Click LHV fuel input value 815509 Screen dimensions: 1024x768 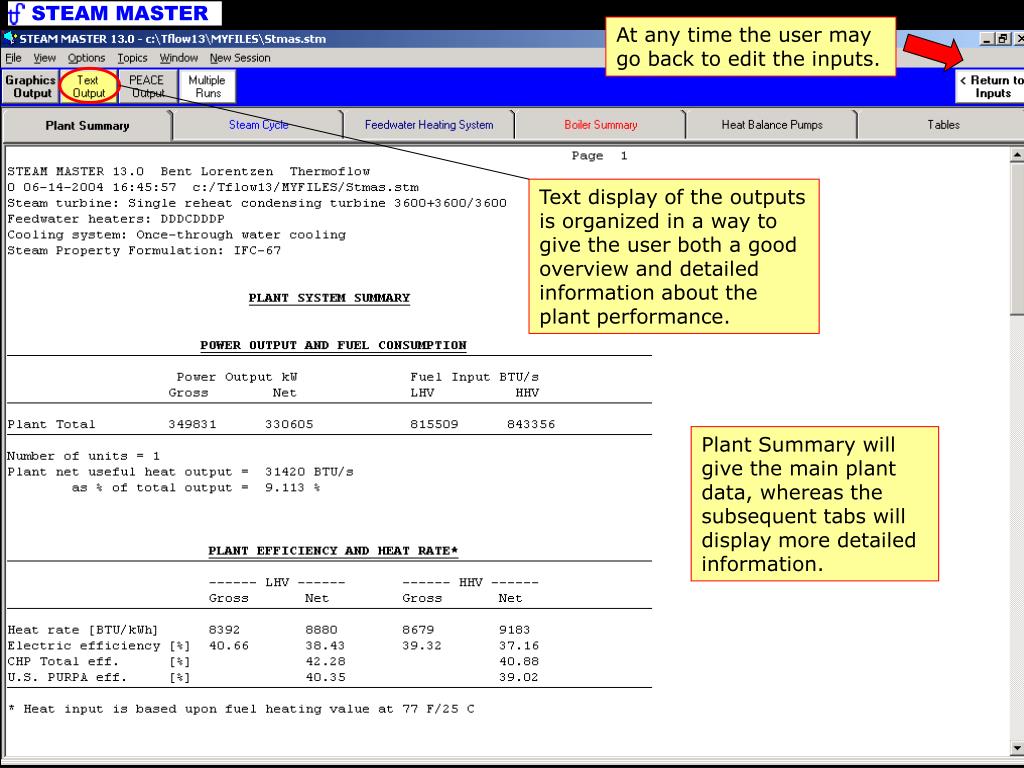pos(434,424)
